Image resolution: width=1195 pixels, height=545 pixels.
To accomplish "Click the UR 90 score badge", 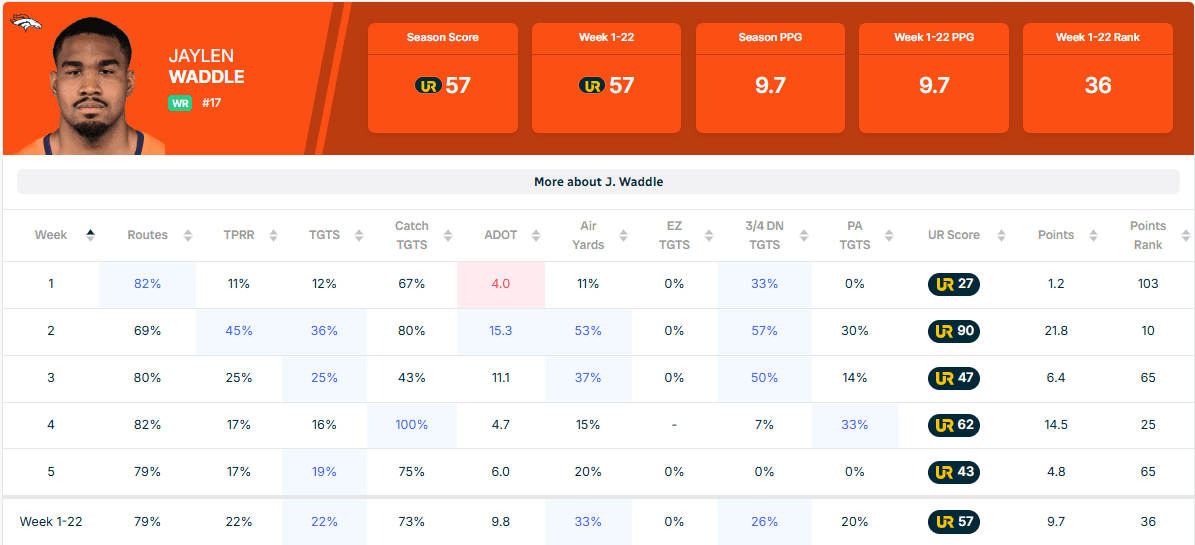I will 953,331.
